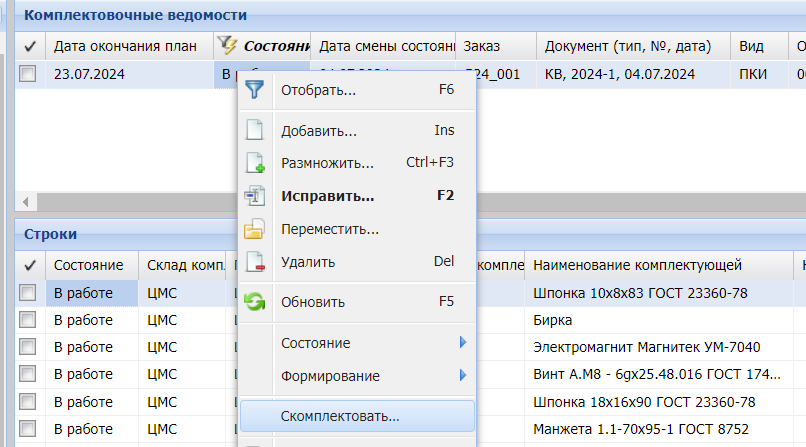Screen dimensions: 806x447
Task: Click the filter funnel icon beside Отобрать
Action: 255,91
